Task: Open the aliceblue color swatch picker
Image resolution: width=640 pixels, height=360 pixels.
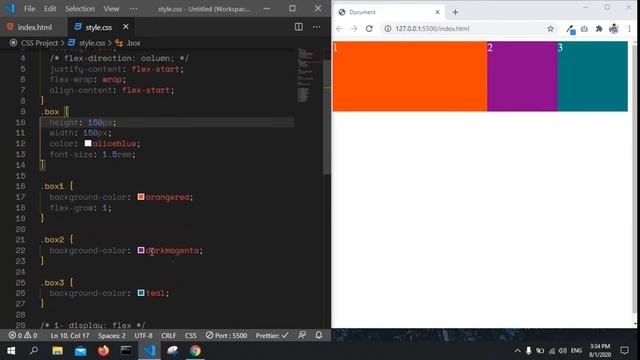Action: [88, 143]
